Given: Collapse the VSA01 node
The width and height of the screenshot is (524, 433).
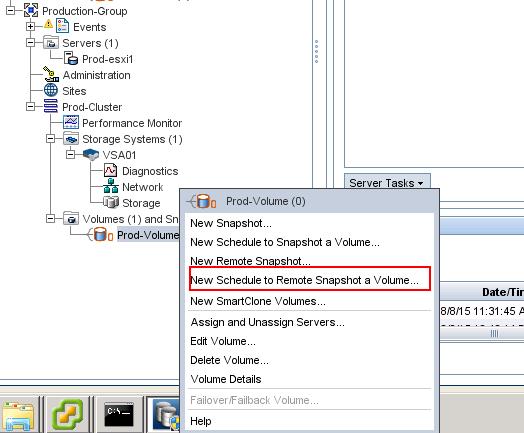Looking at the screenshot, I should (x=70, y=154).
